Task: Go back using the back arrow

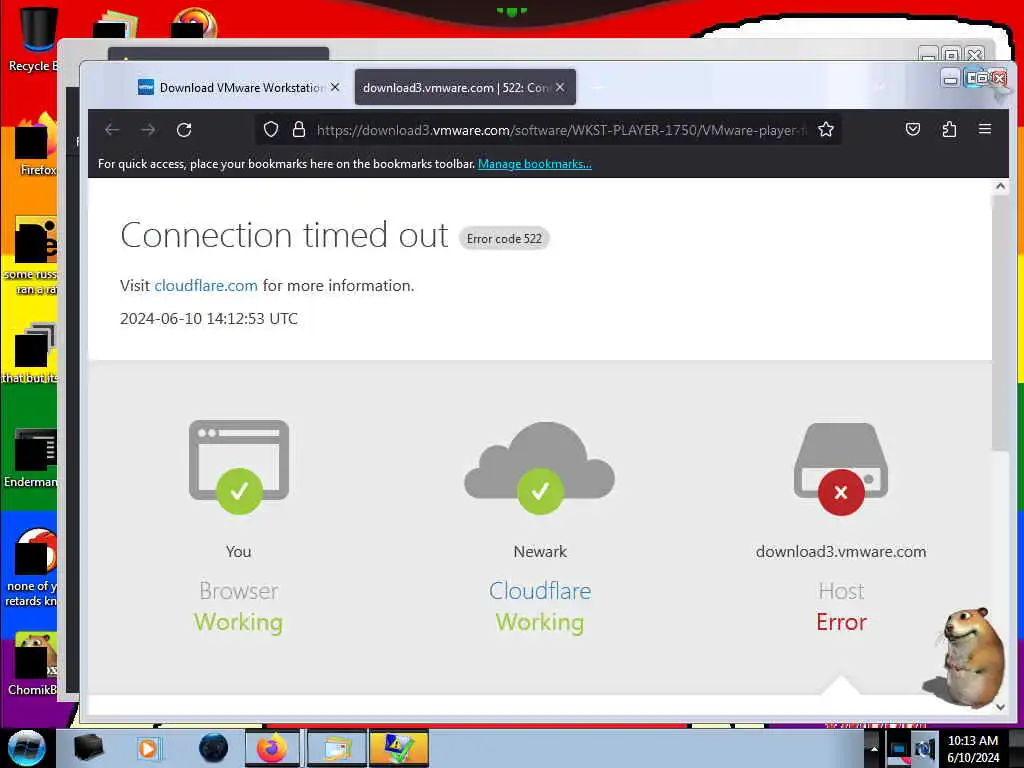Action: point(112,130)
